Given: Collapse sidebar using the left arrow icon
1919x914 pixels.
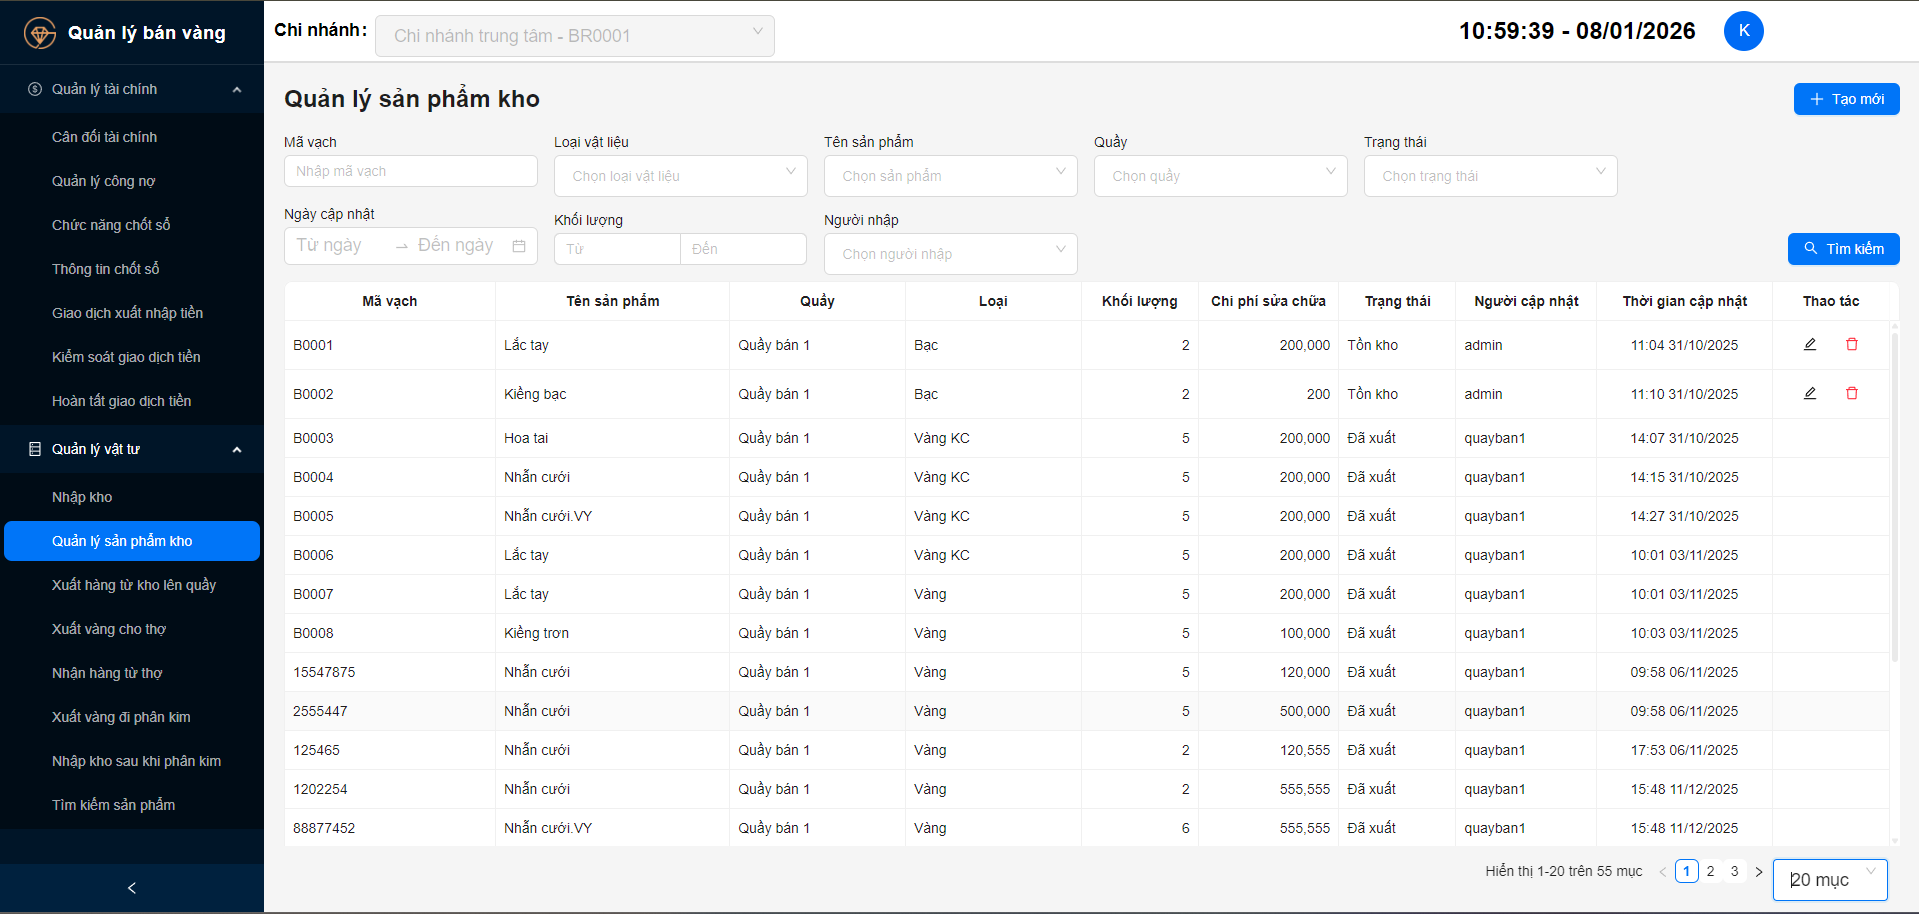Looking at the screenshot, I should click(132, 888).
